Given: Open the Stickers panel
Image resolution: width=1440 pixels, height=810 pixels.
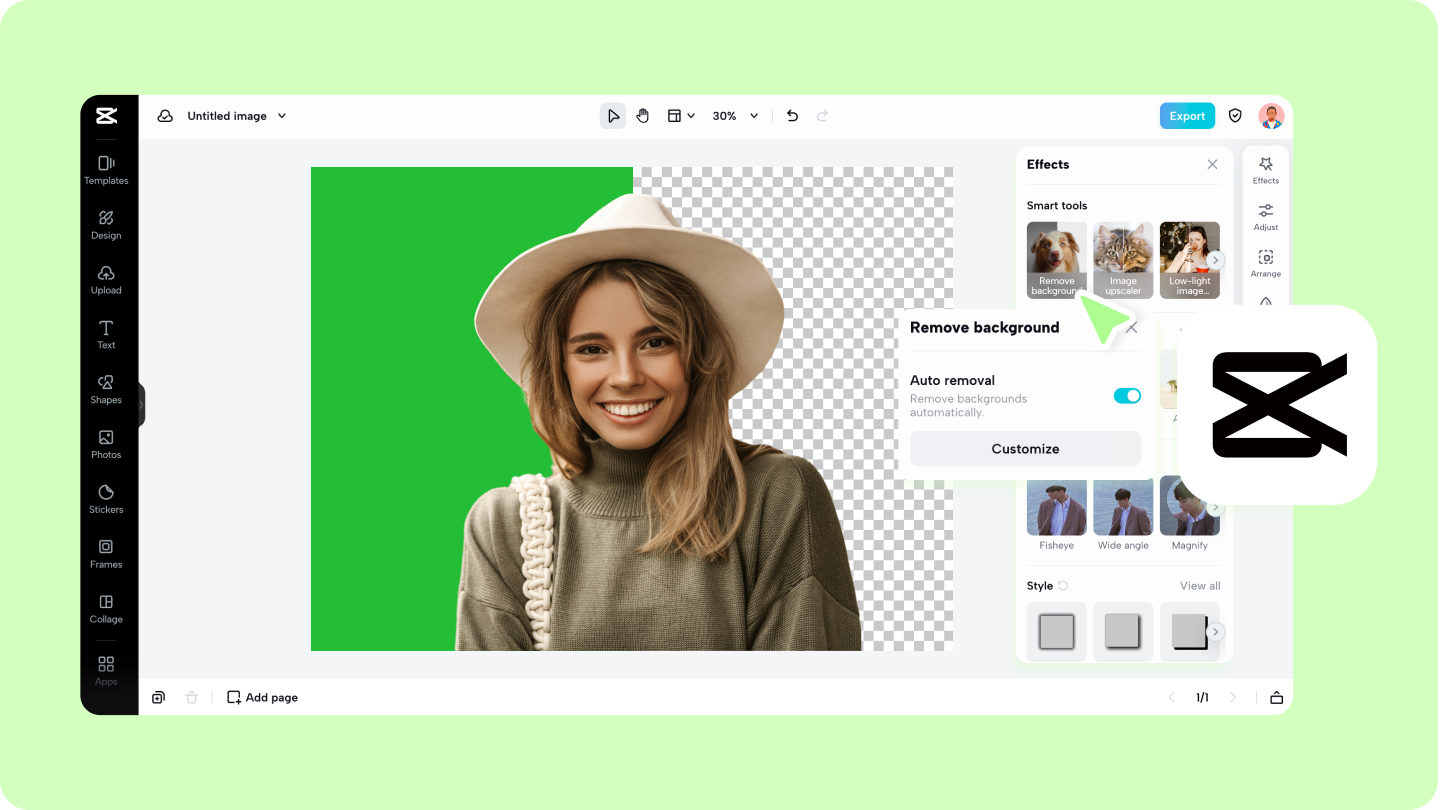Looking at the screenshot, I should pos(106,499).
